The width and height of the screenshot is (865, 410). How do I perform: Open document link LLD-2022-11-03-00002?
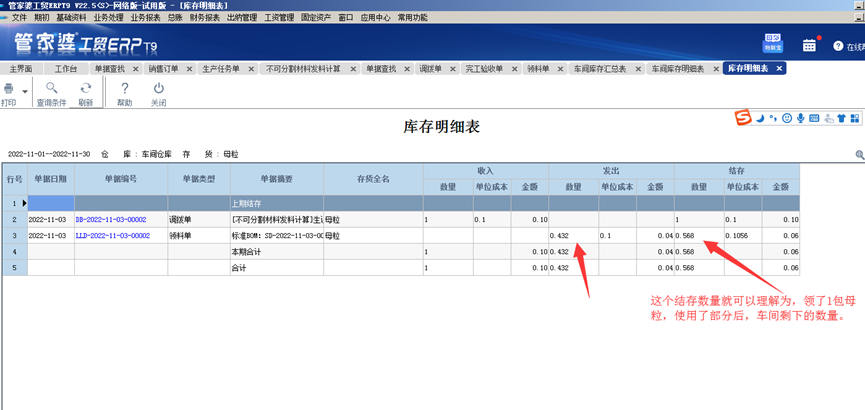pyautogui.click(x=113, y=236)
